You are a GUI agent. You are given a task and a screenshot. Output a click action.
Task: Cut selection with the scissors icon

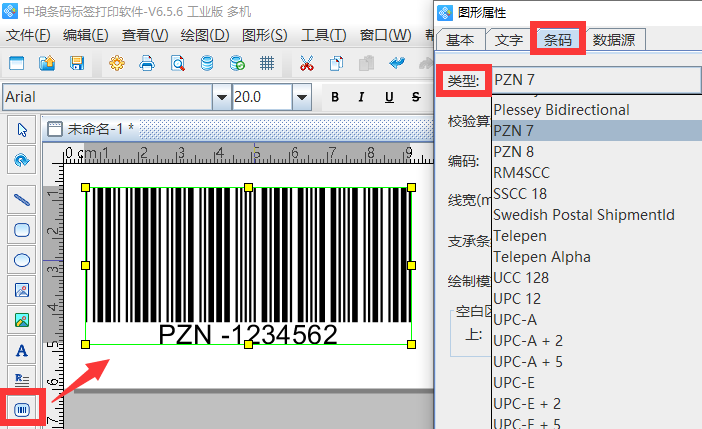pos(307,64)
